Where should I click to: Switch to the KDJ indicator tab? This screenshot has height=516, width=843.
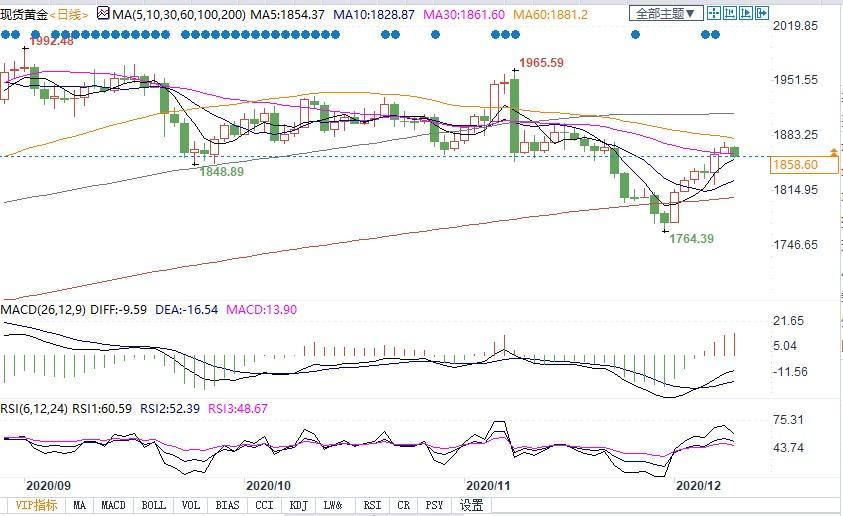point(296,506)
